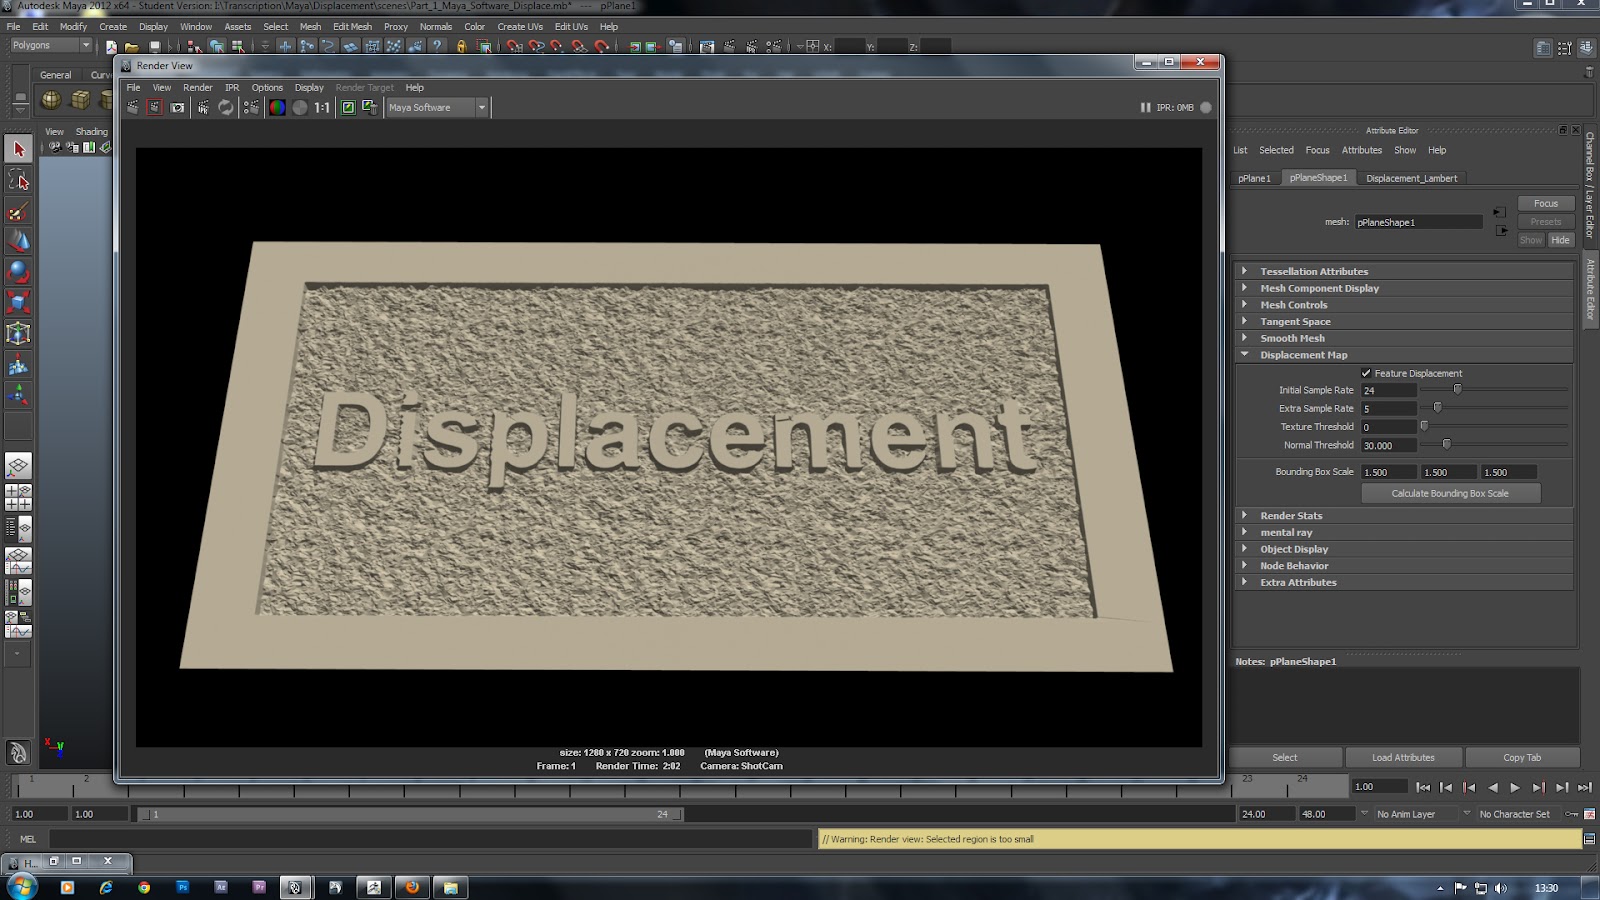The height and width of the screenshot is (900, 1600).
Task: Open the Maya Software renderer dropdown
Action: click(x=481, y=107)
